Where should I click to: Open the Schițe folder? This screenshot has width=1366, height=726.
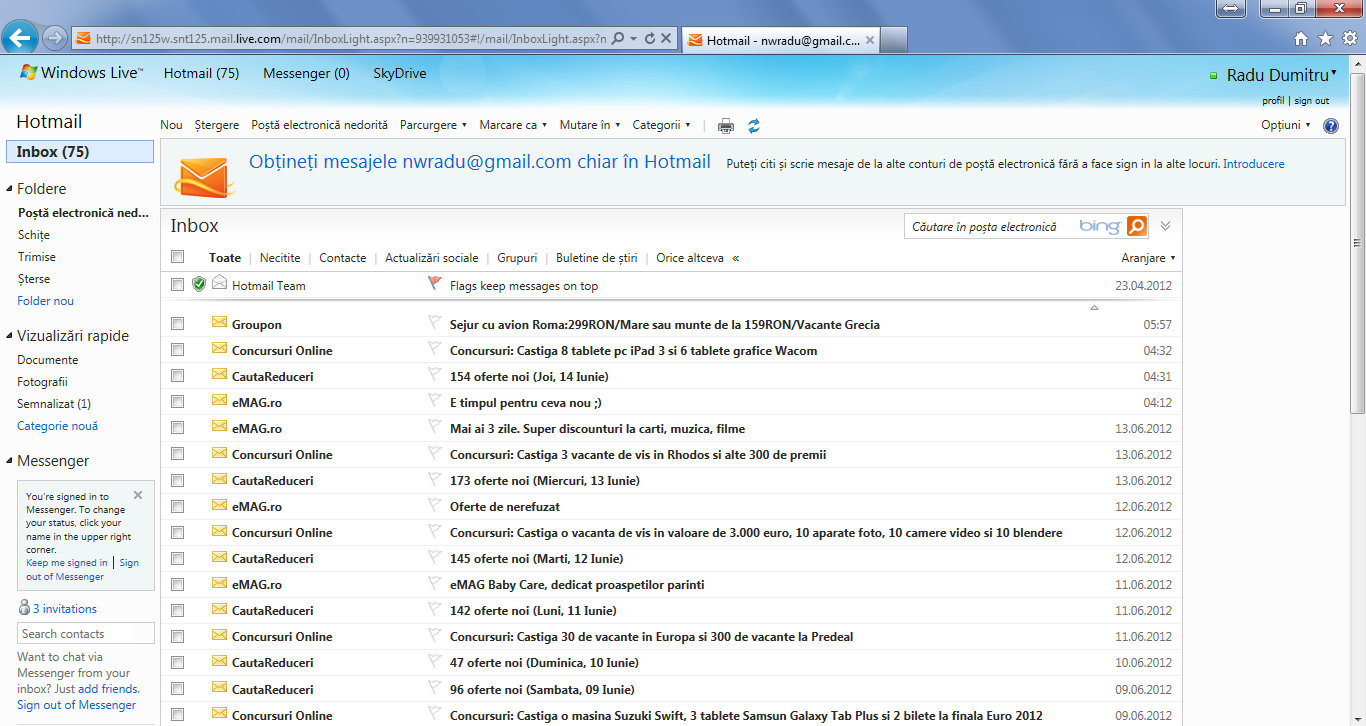pos(33,235)
